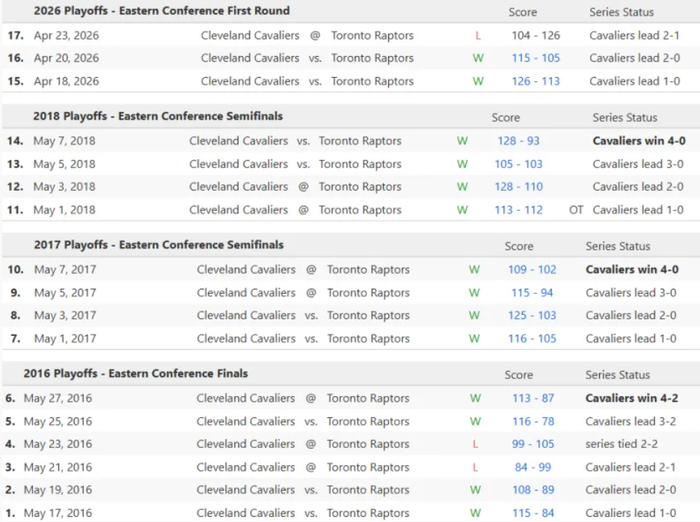Click the L result in game 17 row

(478, 35)
